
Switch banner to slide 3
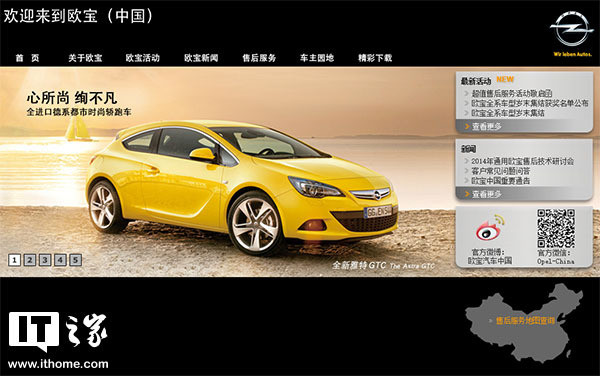[45, 260]
